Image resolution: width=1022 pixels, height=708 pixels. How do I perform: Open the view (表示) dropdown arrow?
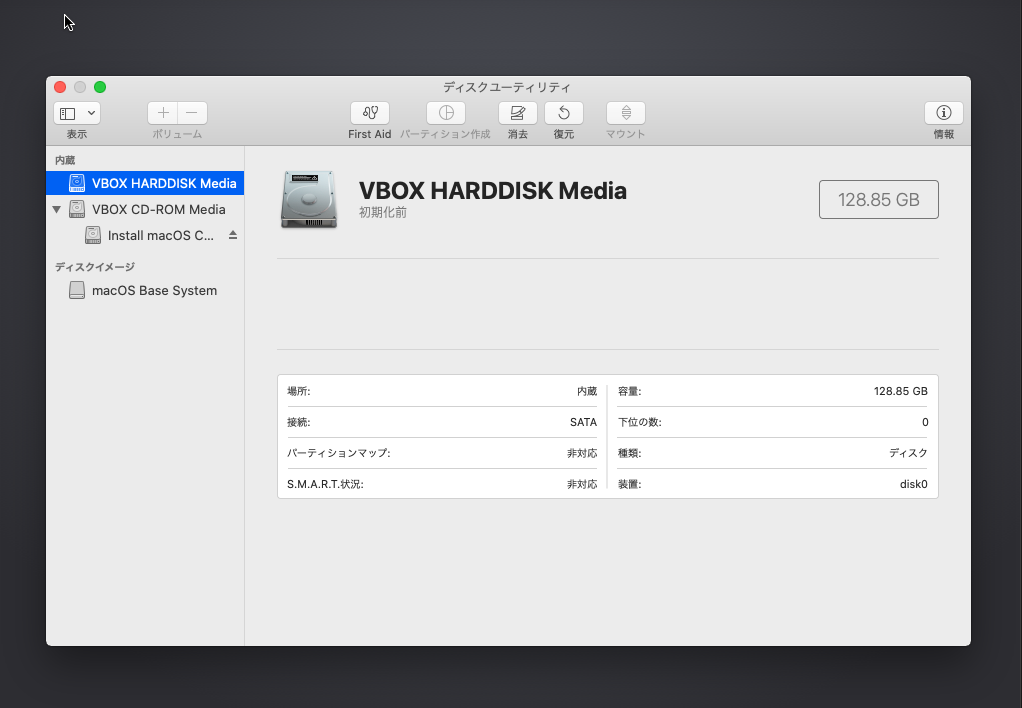click(x=92, y=113)
